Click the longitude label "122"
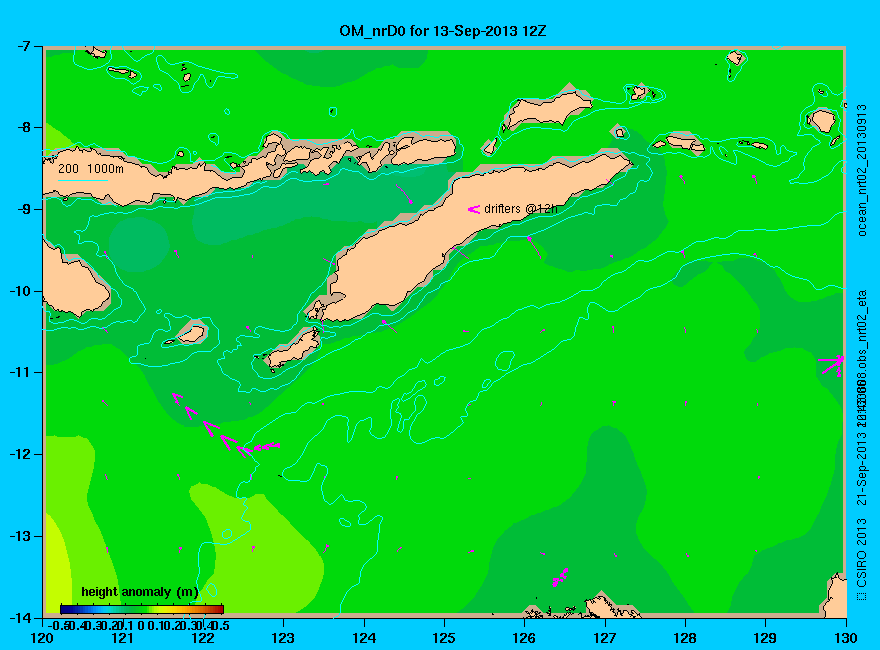Screen dimensions: 880x650 tap(203, 638)
